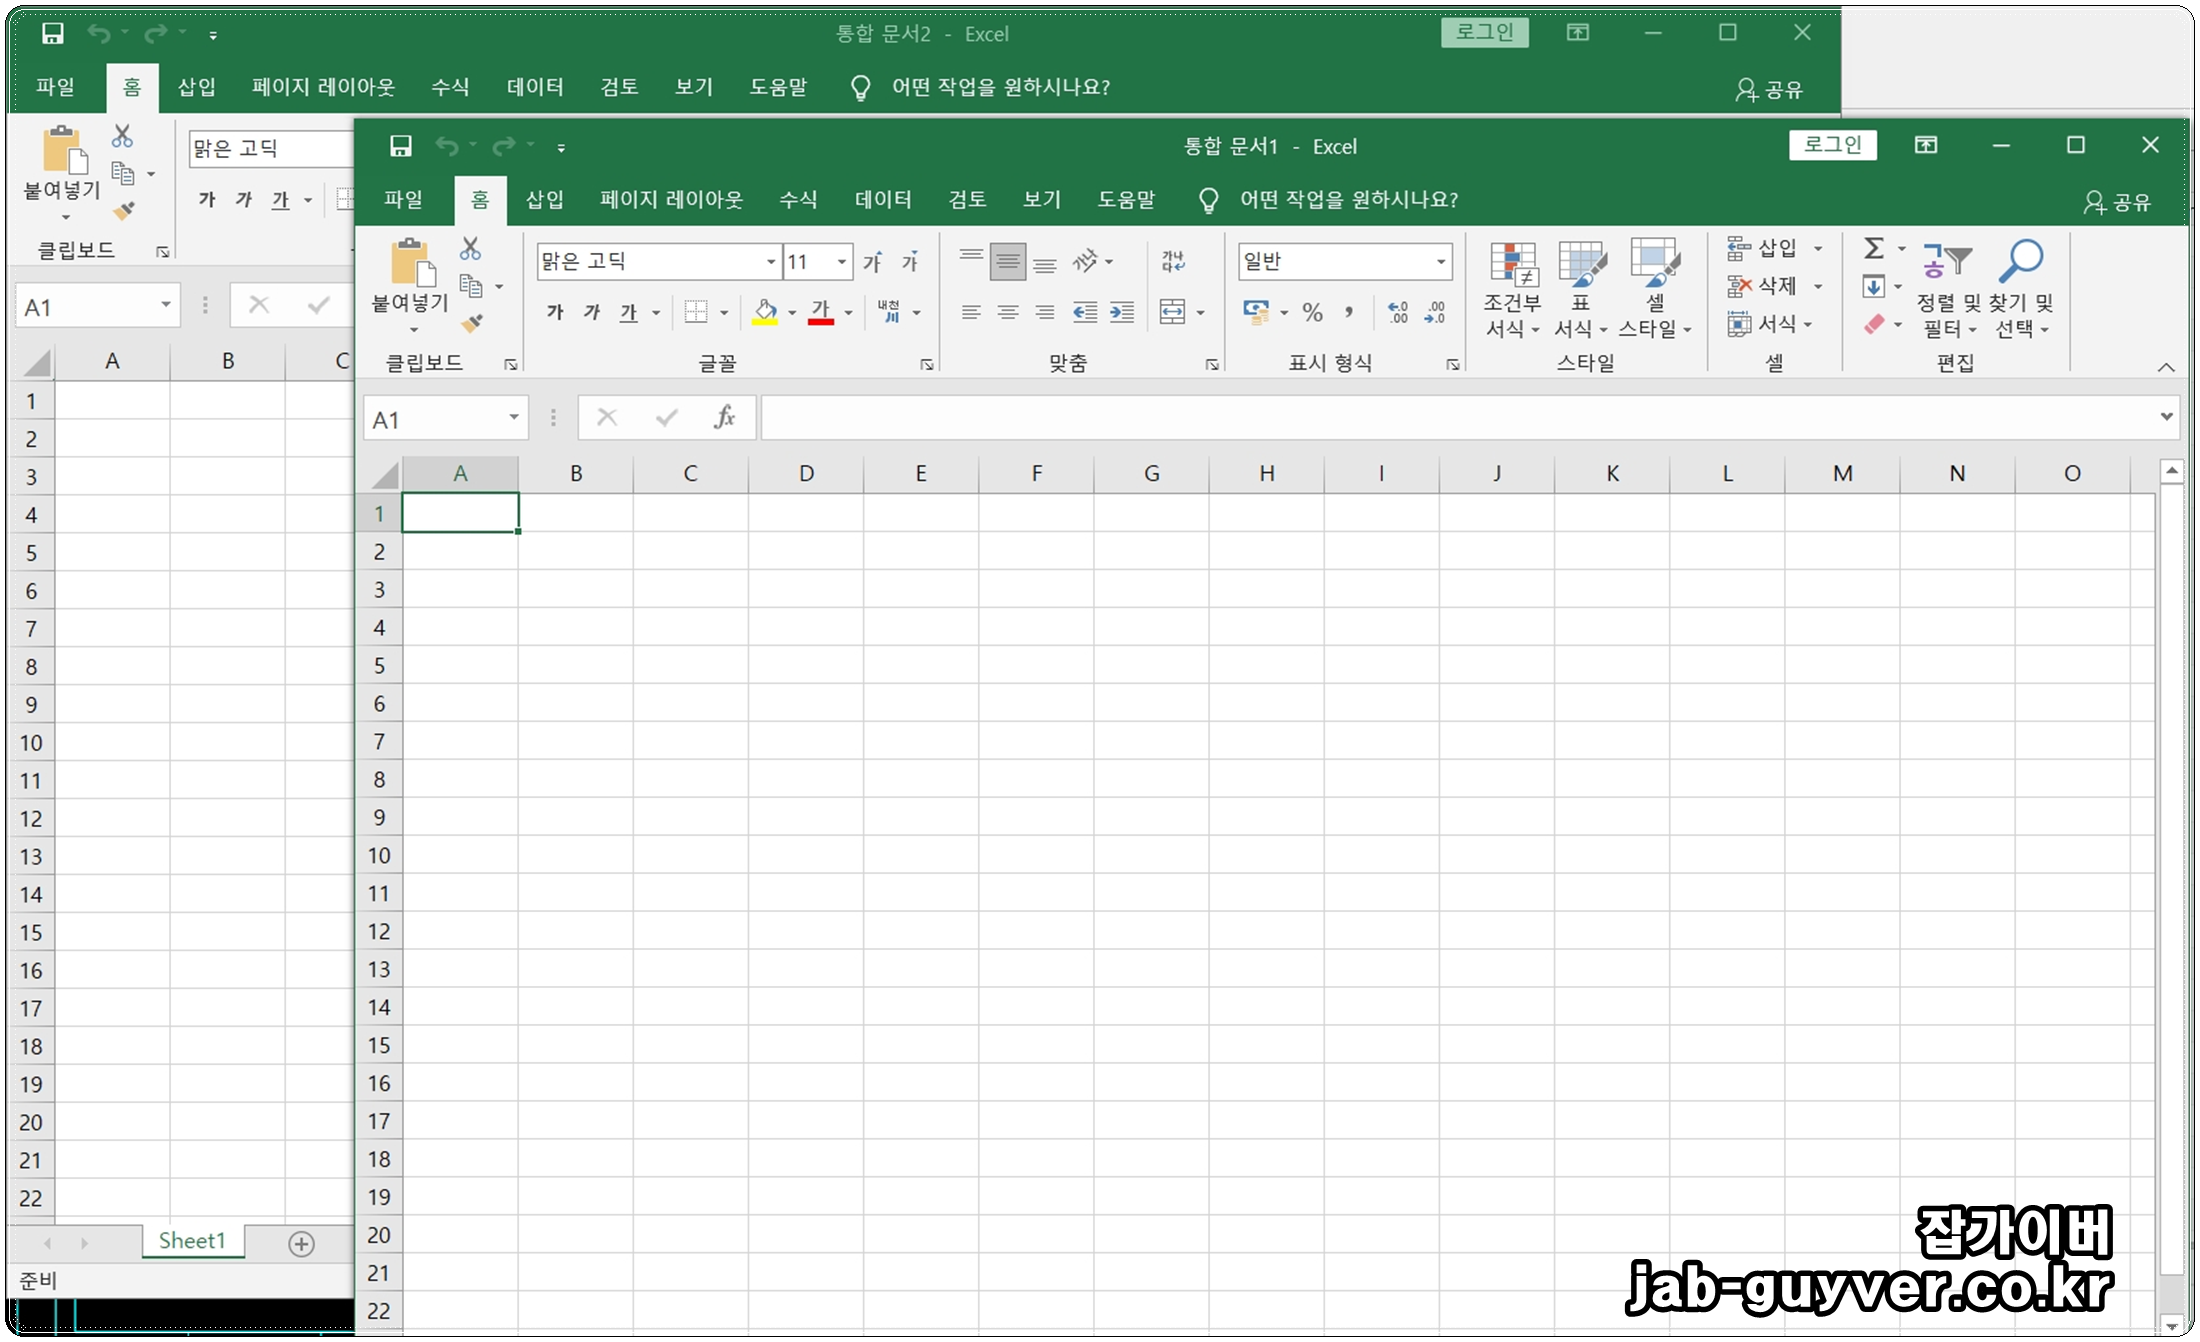Toggle bold (first 가) in front window
The height and width of the screenshot is (1342, 2200).
pos(555,313)
